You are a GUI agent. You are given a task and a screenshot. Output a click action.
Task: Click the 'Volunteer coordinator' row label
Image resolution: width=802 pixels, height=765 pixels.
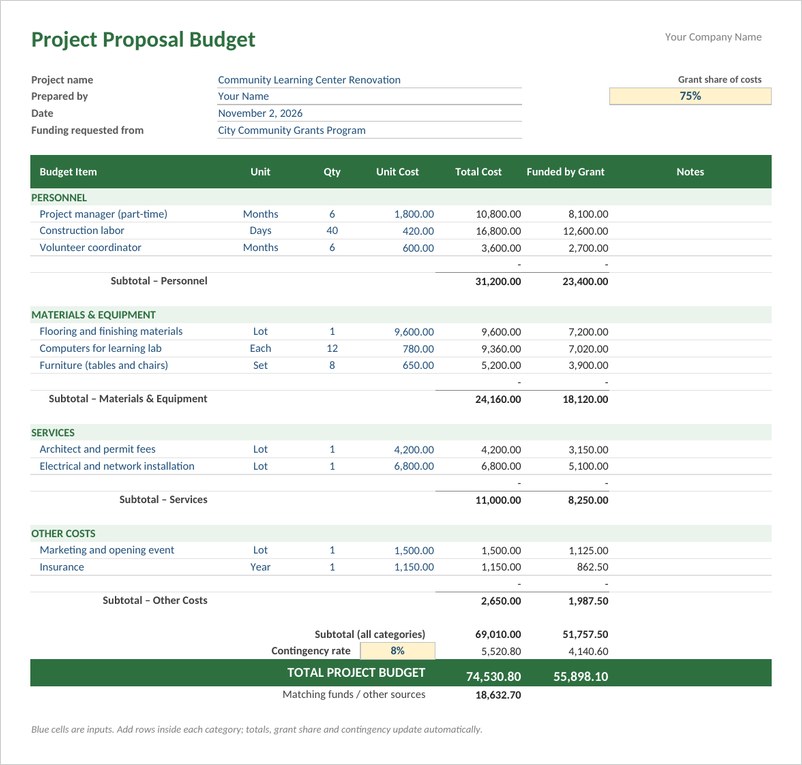[x=90, y=248]
